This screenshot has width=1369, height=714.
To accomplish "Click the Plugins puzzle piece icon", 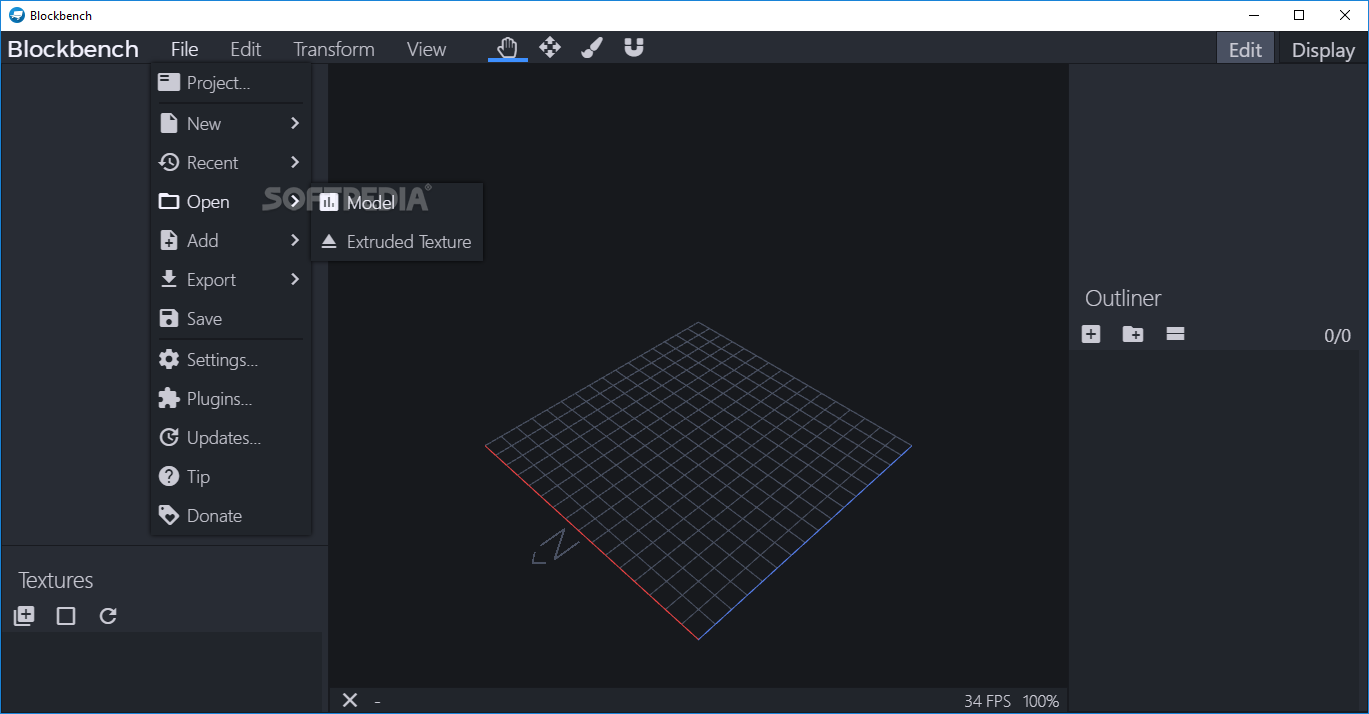I will pyautogui.click(x=169, y=398).
